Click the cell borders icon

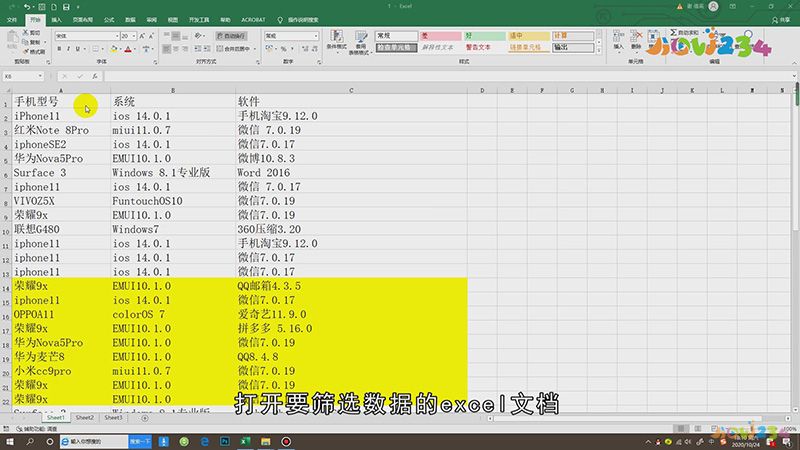(95, 49)
